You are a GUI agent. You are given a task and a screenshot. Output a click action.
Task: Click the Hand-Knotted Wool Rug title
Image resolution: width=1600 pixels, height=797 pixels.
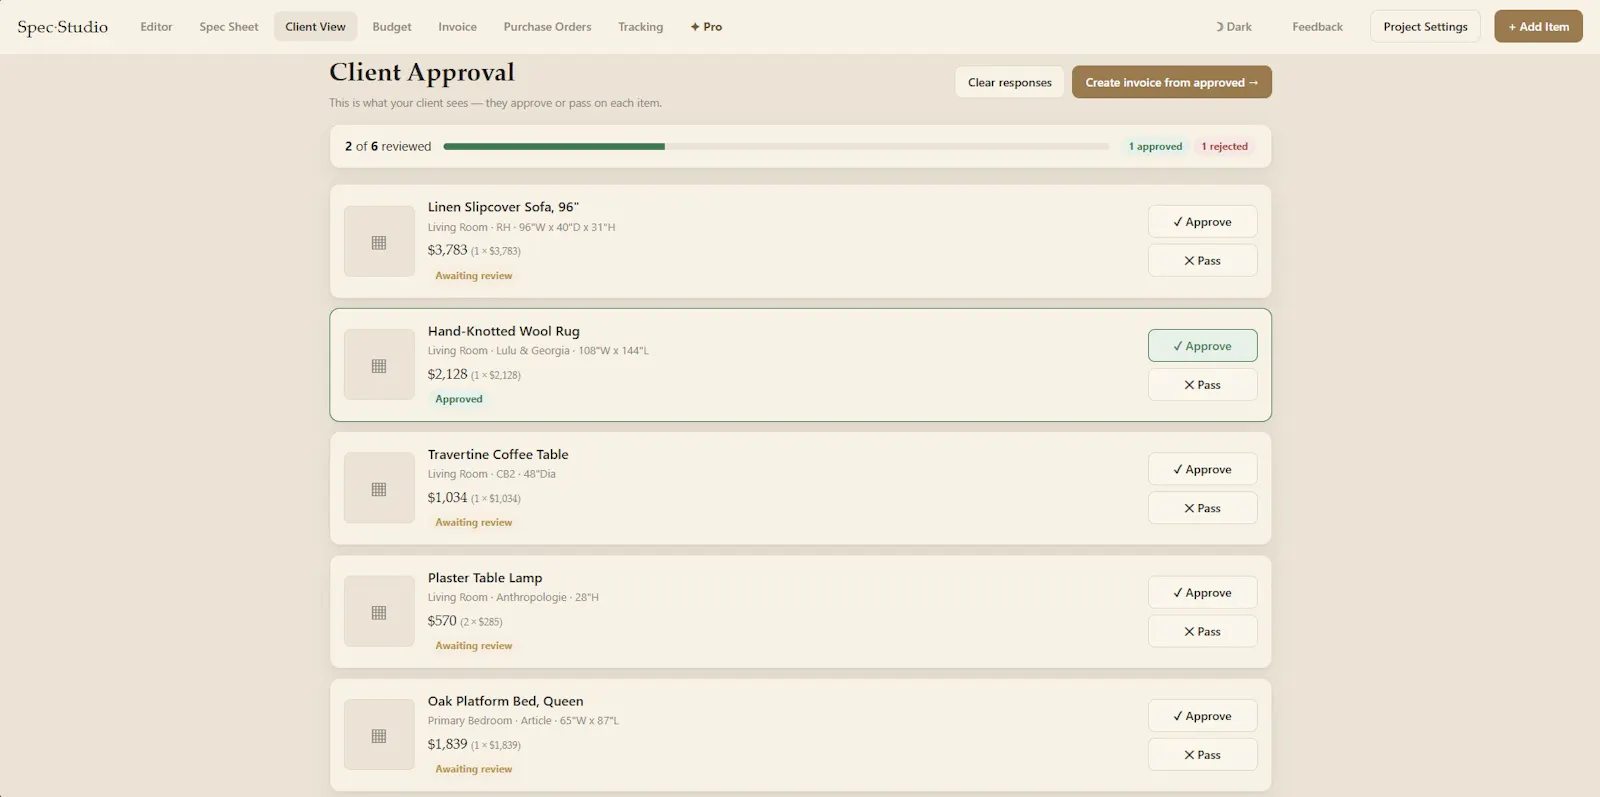click(503, 331)
